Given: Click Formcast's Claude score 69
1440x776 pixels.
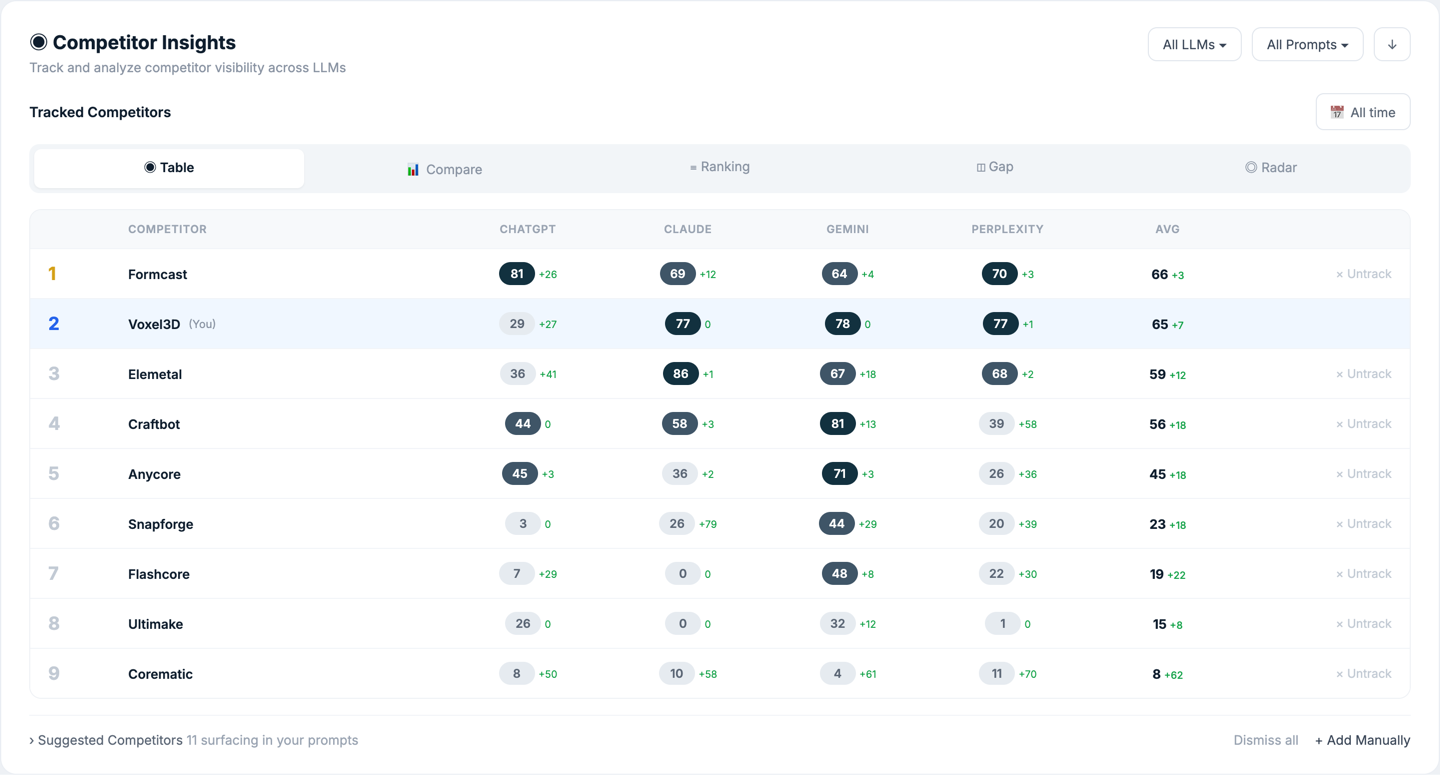Looking at the screenshot, I should click(678, 274).
